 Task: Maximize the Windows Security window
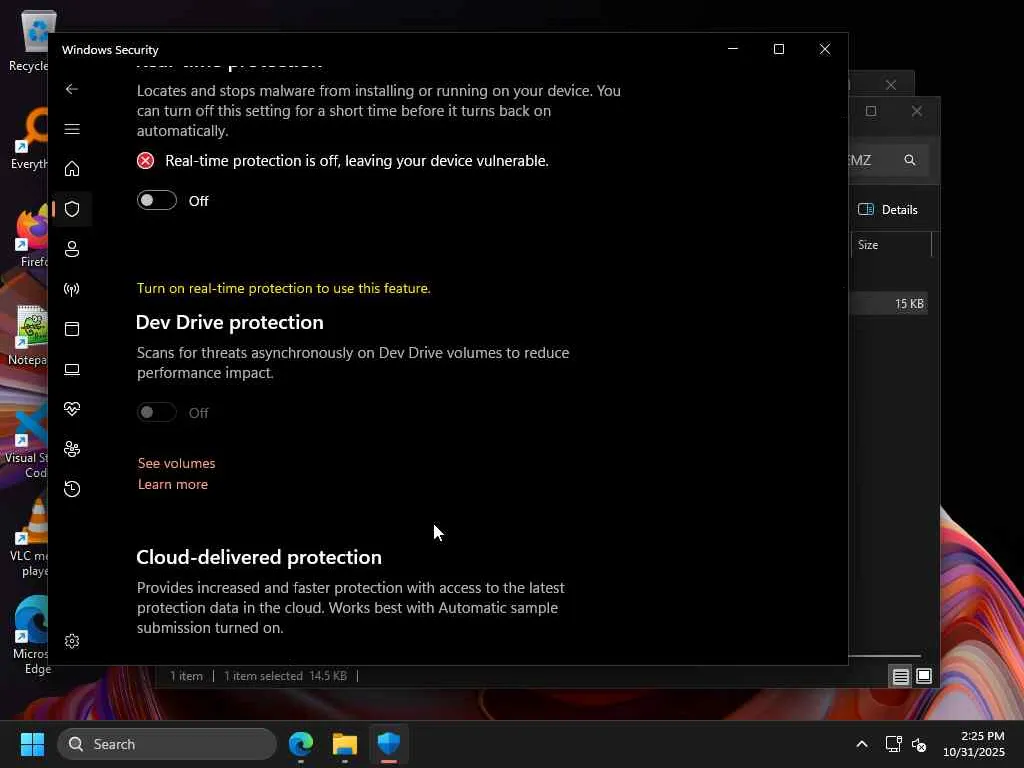(778, 49)
